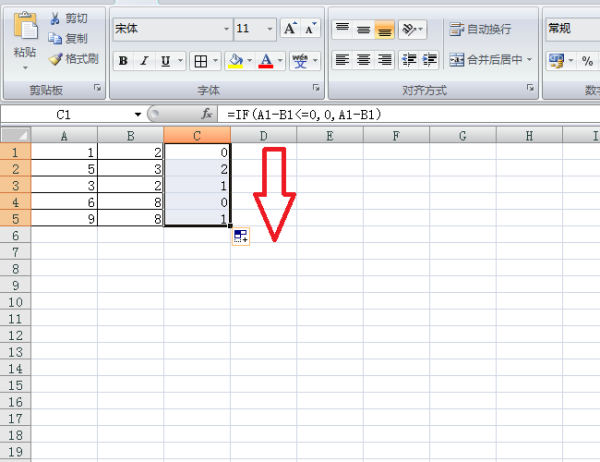Open the font size dropdown 11
Screen dimensions: 600x462
click(270, 29)
